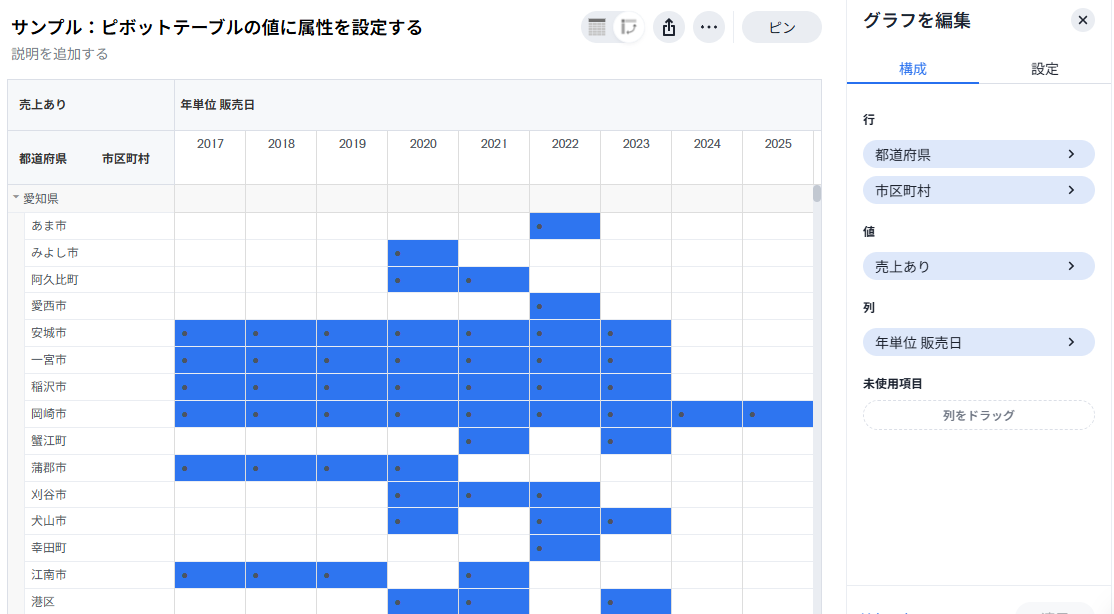Select the 岡崎市 row label

click(48, 414)
